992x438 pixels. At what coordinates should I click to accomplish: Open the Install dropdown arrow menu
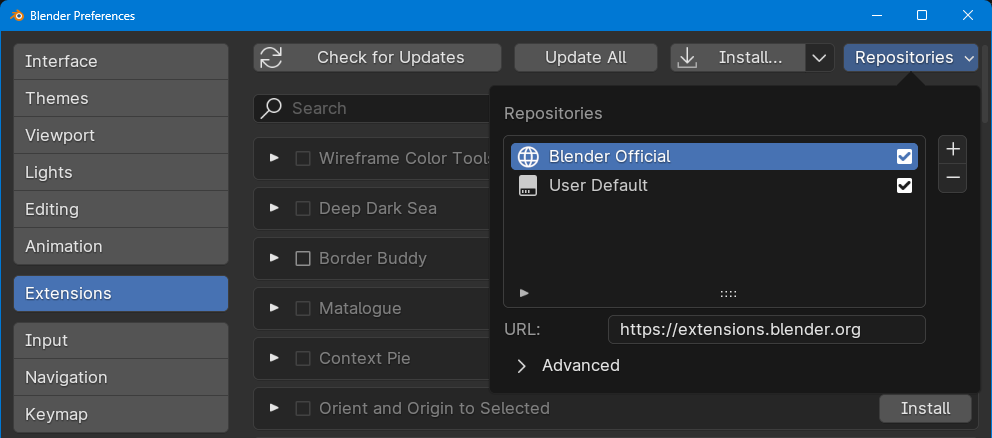(x=819, y=58)
